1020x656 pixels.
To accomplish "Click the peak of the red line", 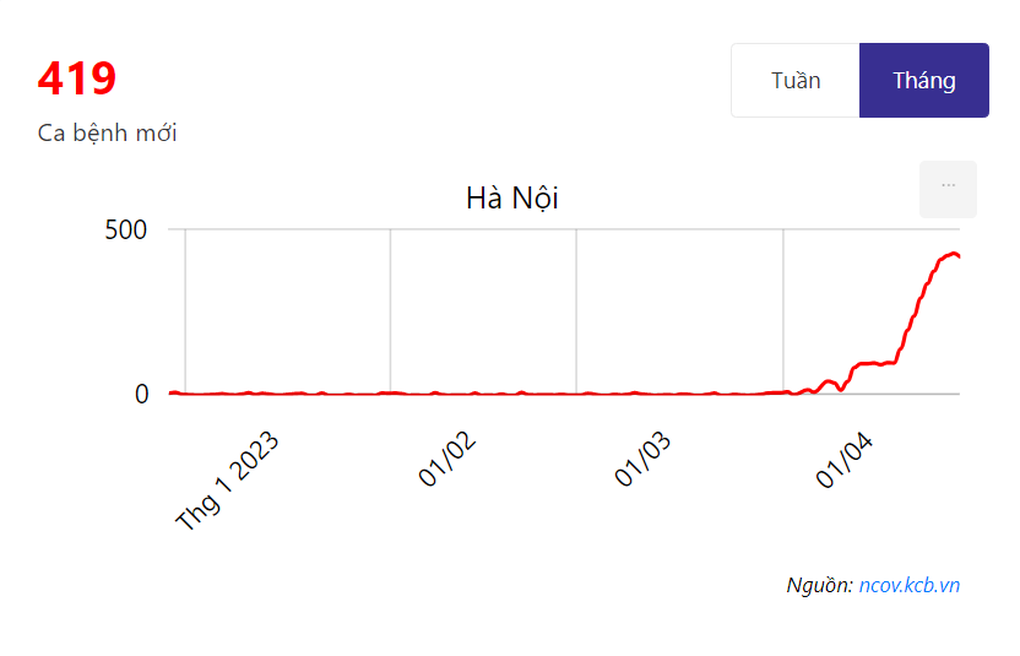I will (x=954, y=254).
